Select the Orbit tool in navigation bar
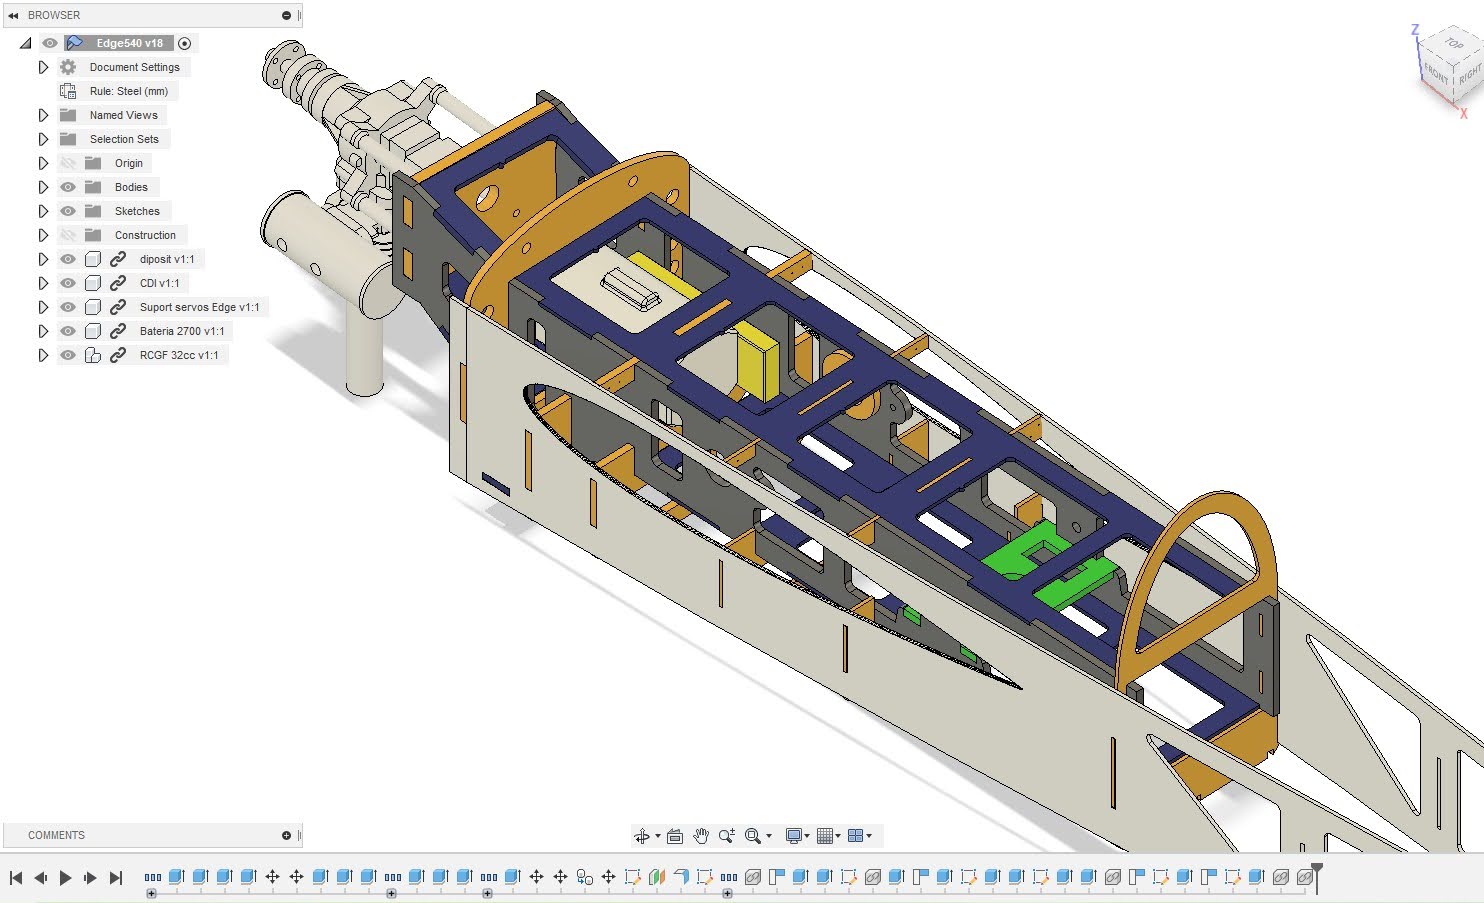 tap(642, 836)
